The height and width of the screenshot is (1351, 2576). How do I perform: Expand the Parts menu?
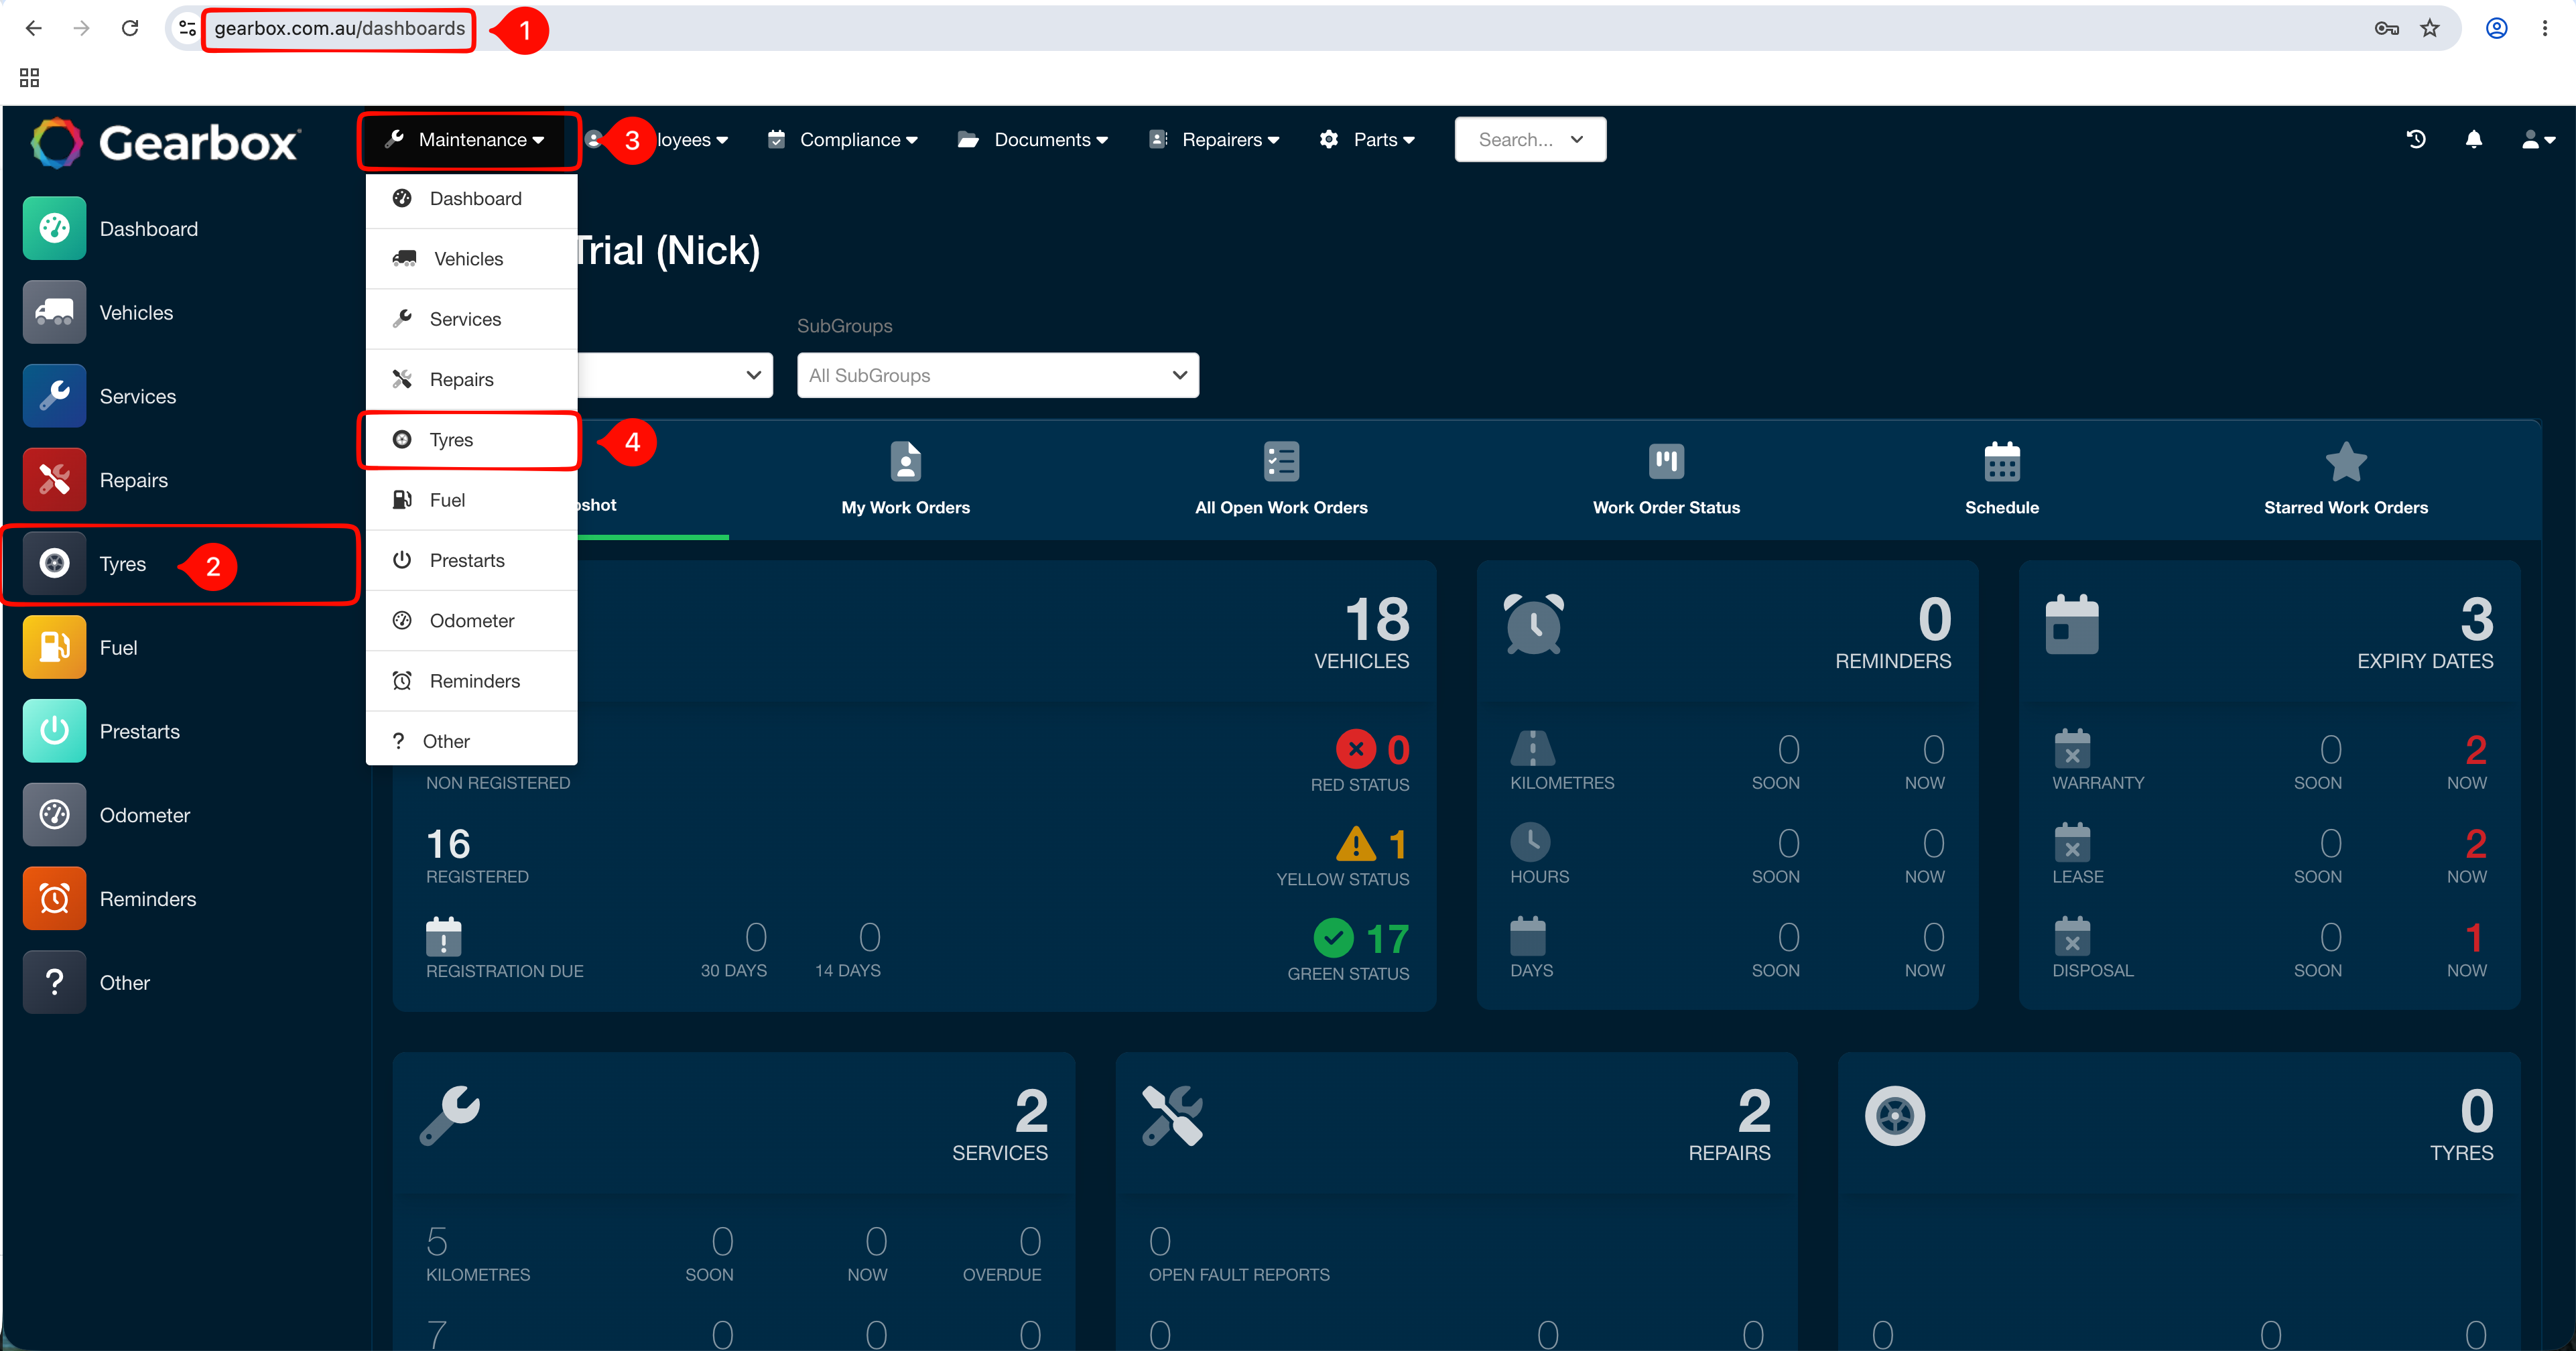click(x=1367, y=140)
